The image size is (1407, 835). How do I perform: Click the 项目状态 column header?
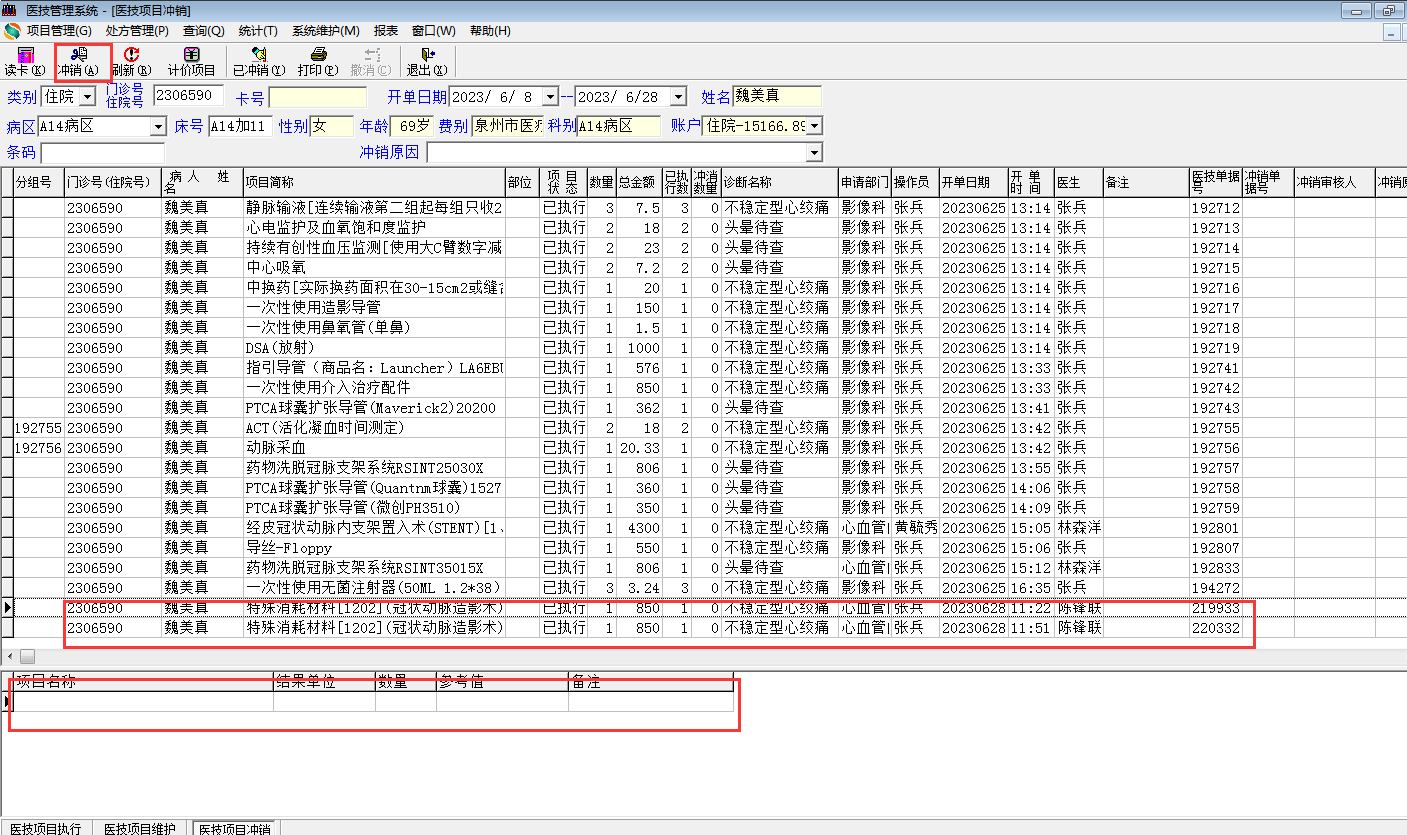563,183
